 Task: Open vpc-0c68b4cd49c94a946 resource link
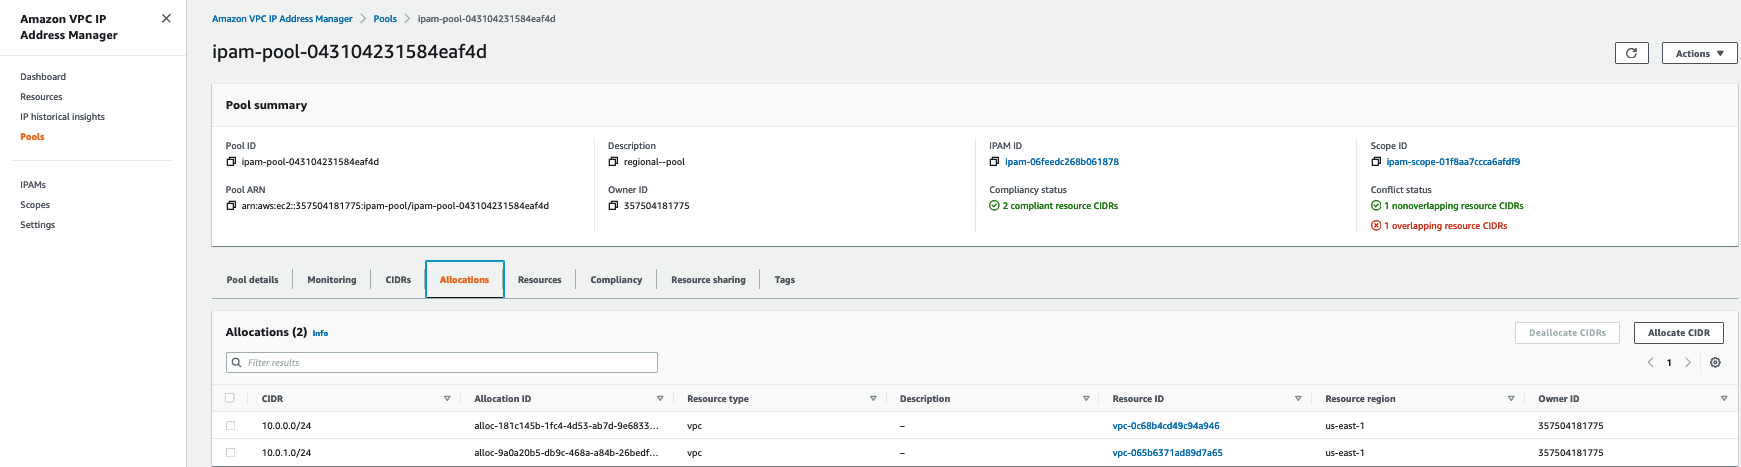coord(1166,426)
